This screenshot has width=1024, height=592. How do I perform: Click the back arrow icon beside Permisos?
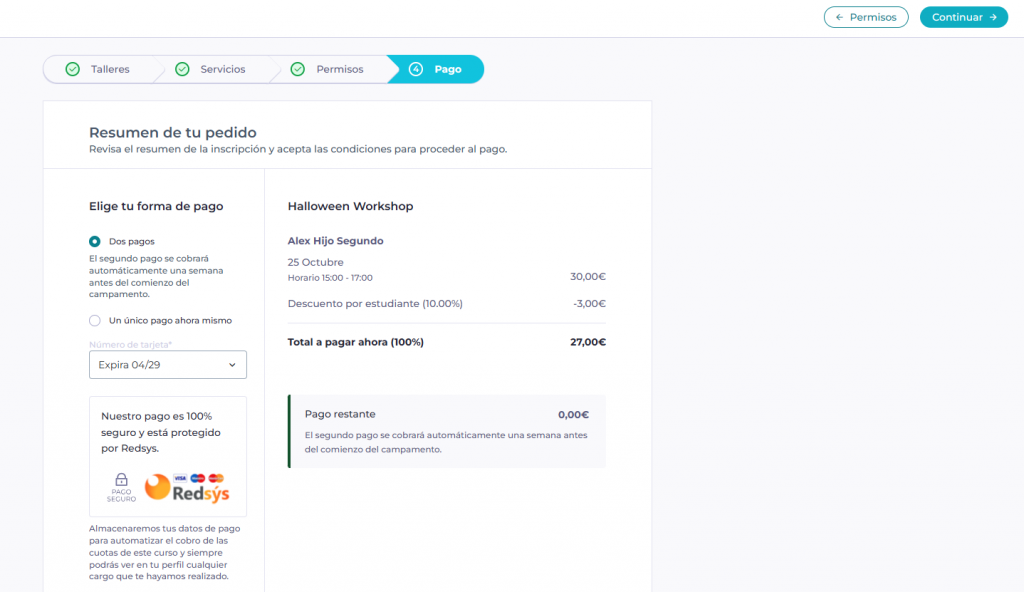[839, 17]
